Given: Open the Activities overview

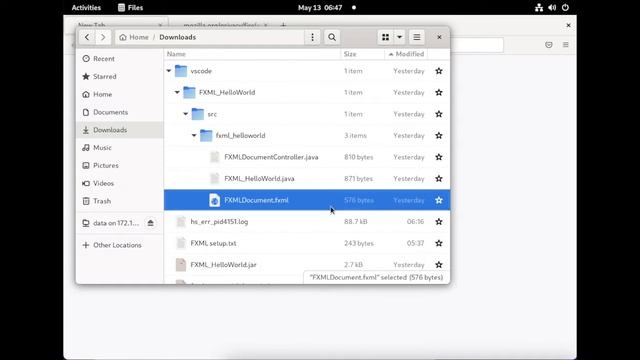Looking at the screenshot, I should click(86, 7).
